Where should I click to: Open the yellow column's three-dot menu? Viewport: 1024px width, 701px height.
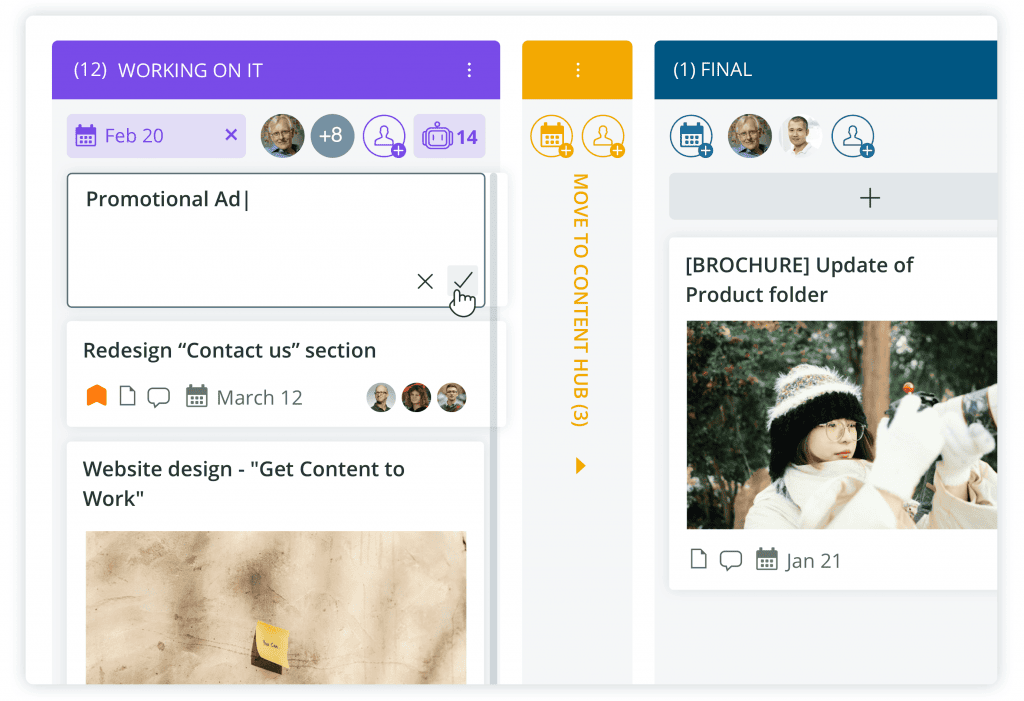tap(577, 70)
